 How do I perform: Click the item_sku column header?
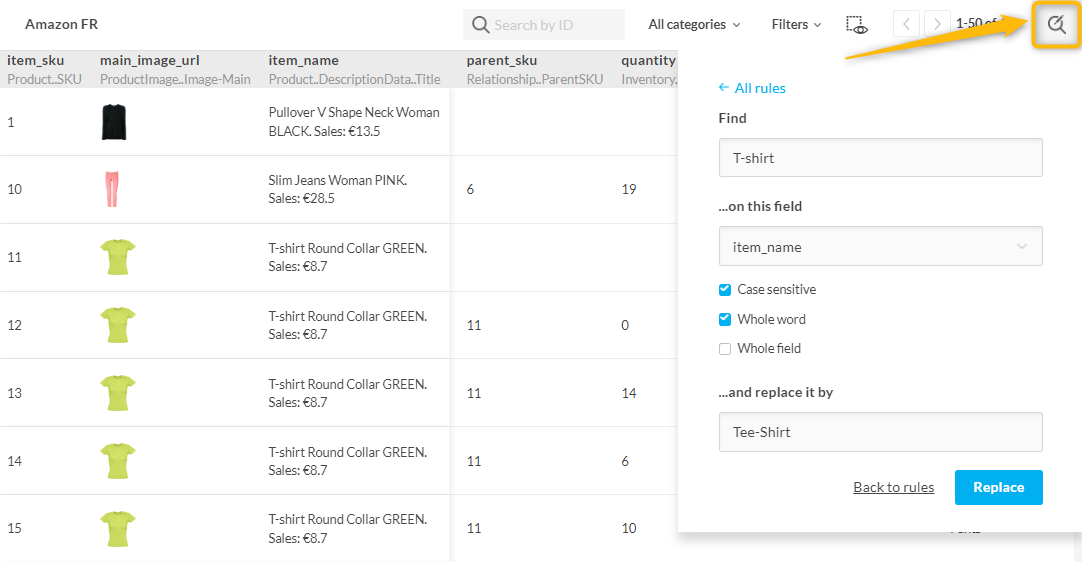[36, 61]
